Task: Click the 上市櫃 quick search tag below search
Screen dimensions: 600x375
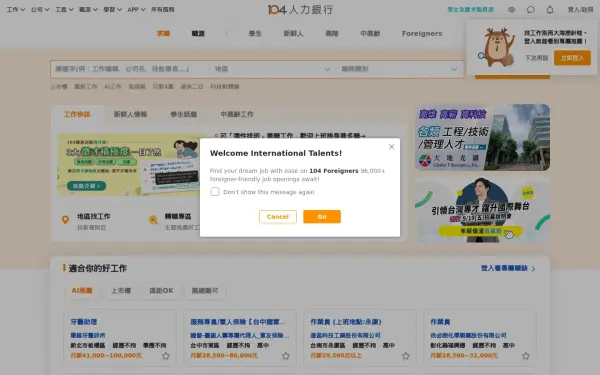Action: [x=59, y=86]
